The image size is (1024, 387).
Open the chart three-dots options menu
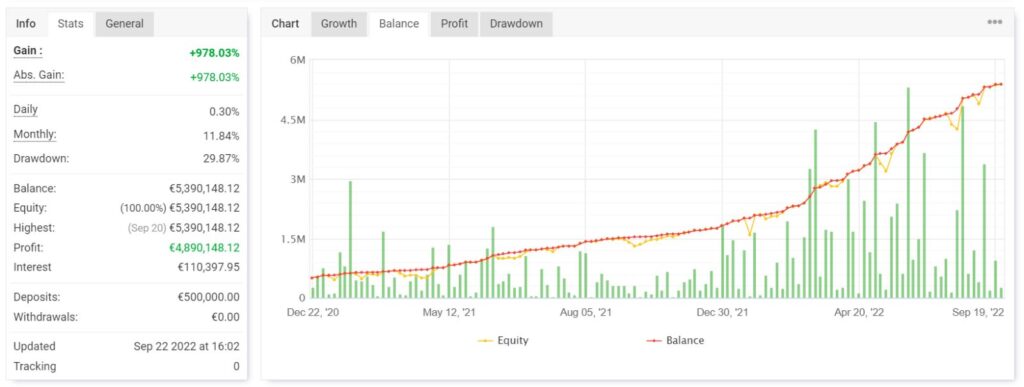click(994, 23)
